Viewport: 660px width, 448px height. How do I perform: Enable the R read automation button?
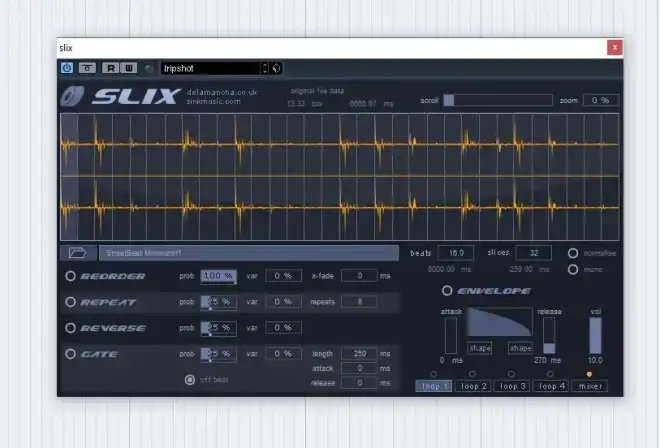111,68
